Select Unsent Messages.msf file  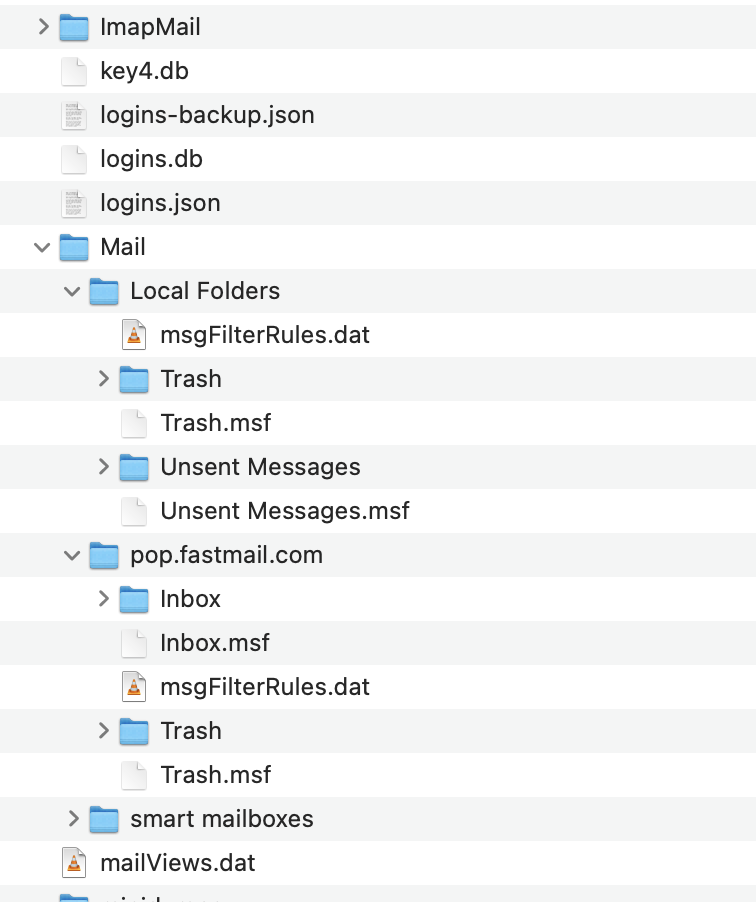point(284,511)
